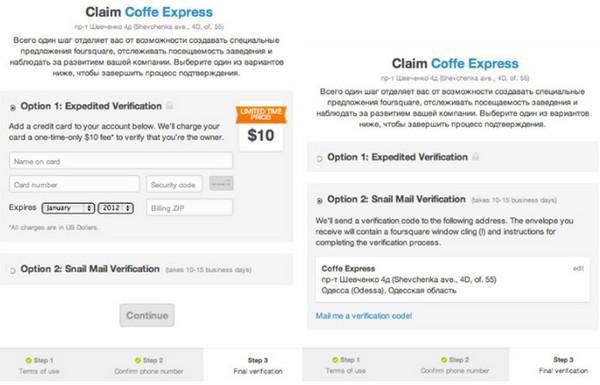Focus the Name on card field
Screen dimensions: 600x385
coord(121,161)
